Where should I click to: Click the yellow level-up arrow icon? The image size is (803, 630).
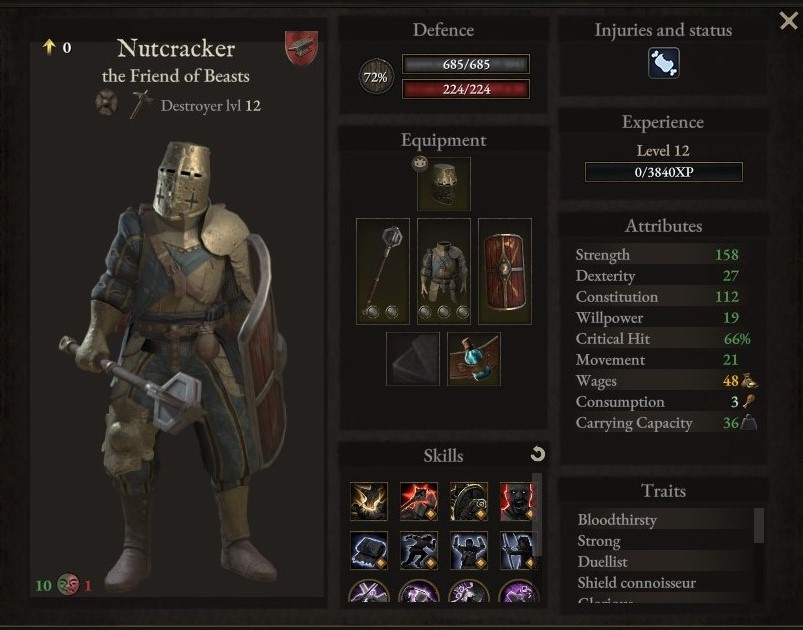pyautogui.click(x=49, y=47)
